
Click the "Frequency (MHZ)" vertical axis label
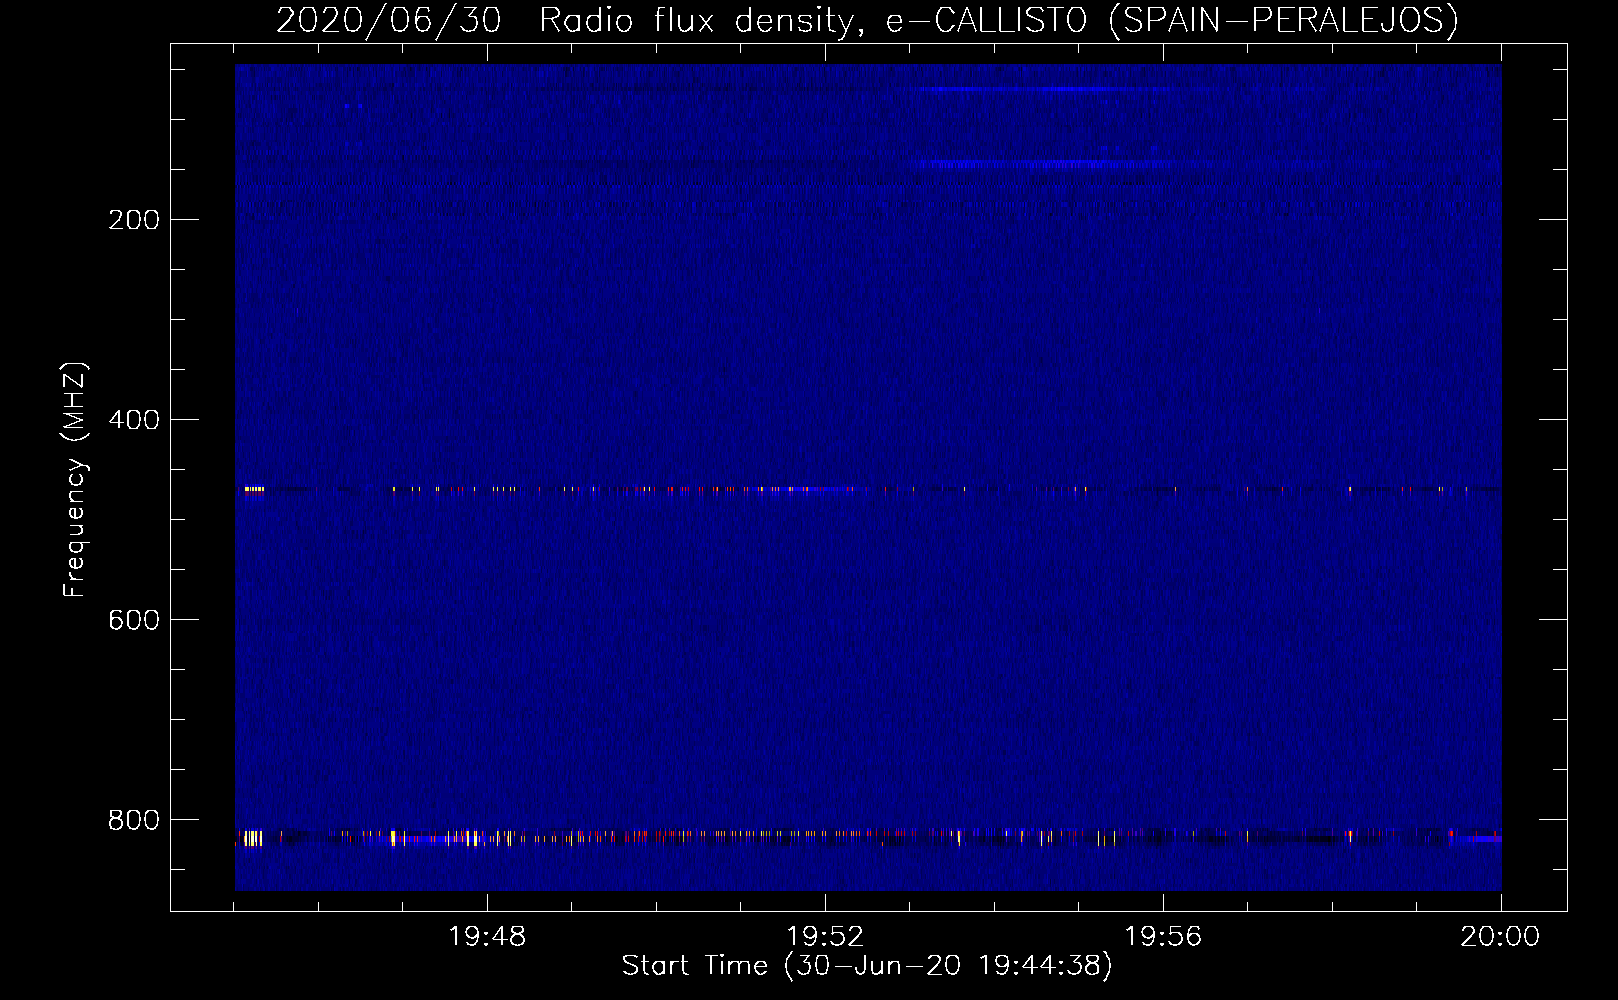click(x=75, y=479)
